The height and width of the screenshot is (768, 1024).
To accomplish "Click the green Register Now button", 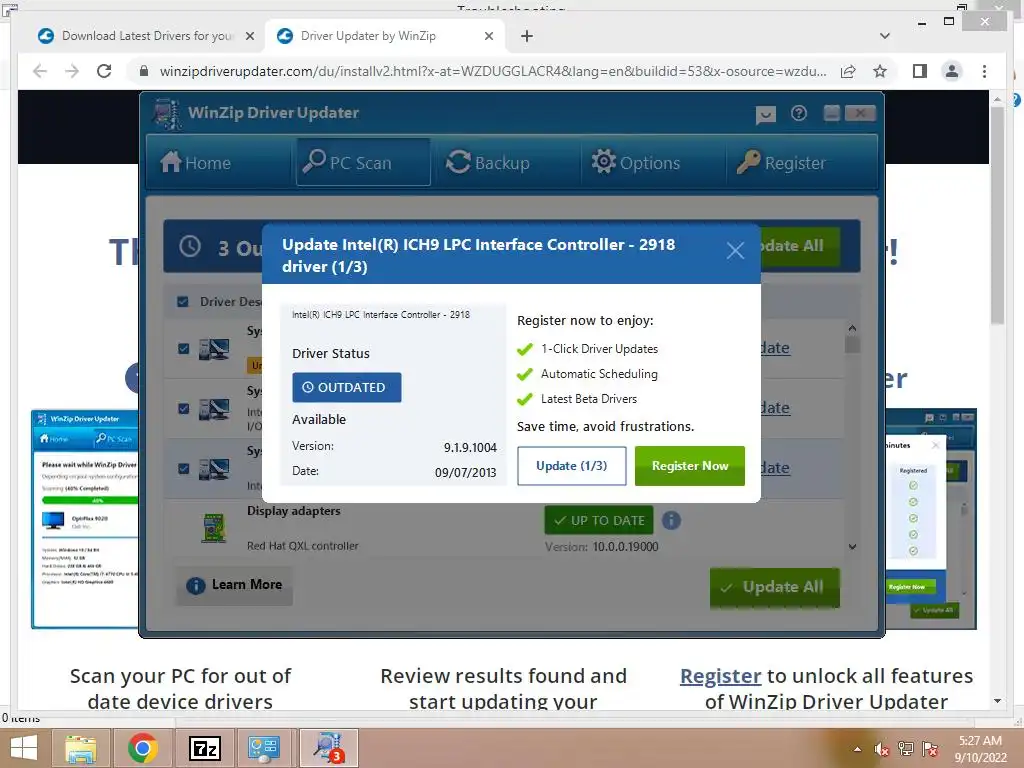I will 690,466.
